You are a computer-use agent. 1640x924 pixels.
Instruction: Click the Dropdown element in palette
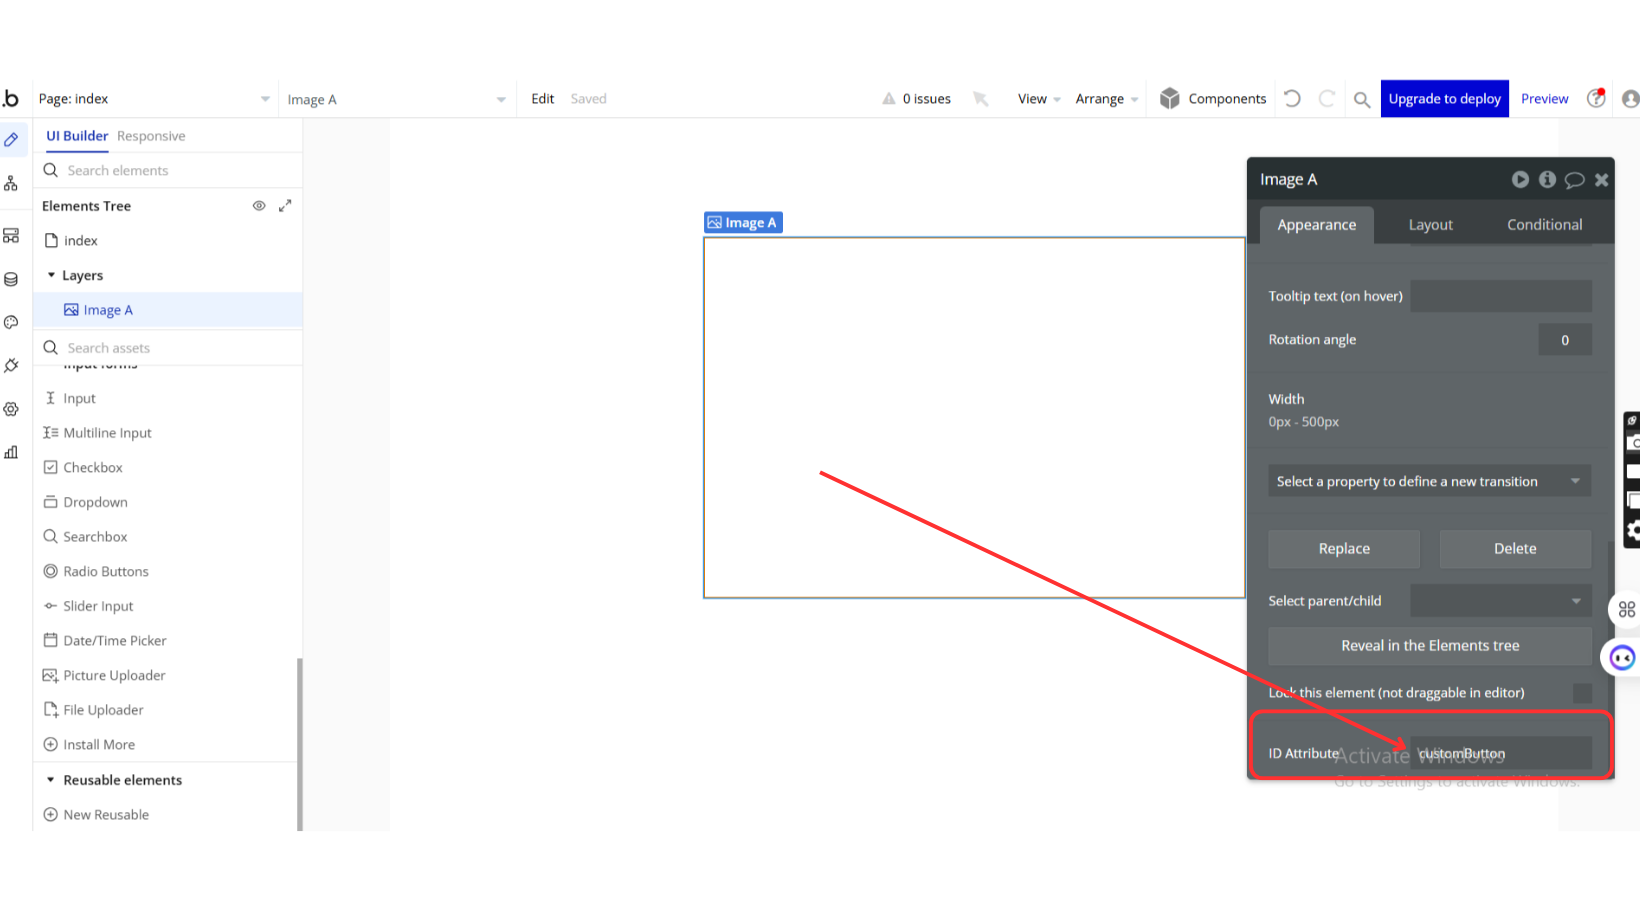[86, 502]
